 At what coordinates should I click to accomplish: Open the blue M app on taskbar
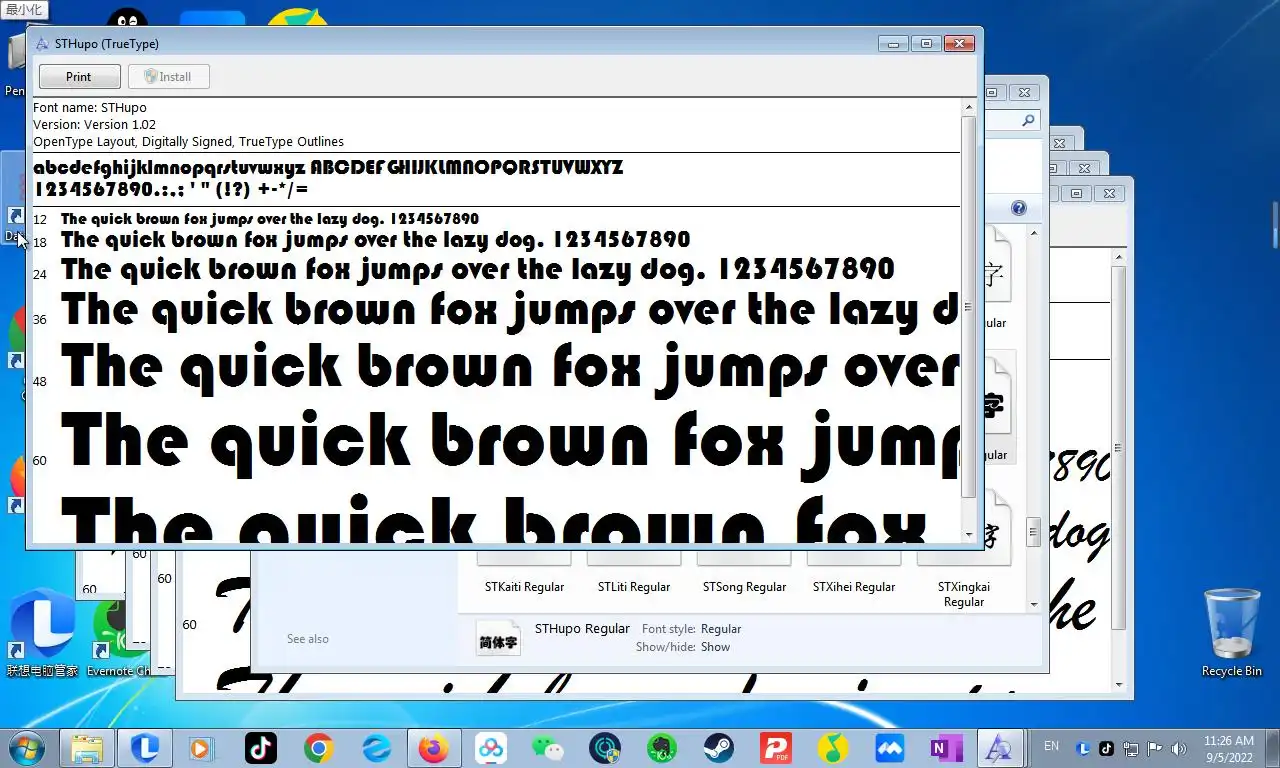890,748
